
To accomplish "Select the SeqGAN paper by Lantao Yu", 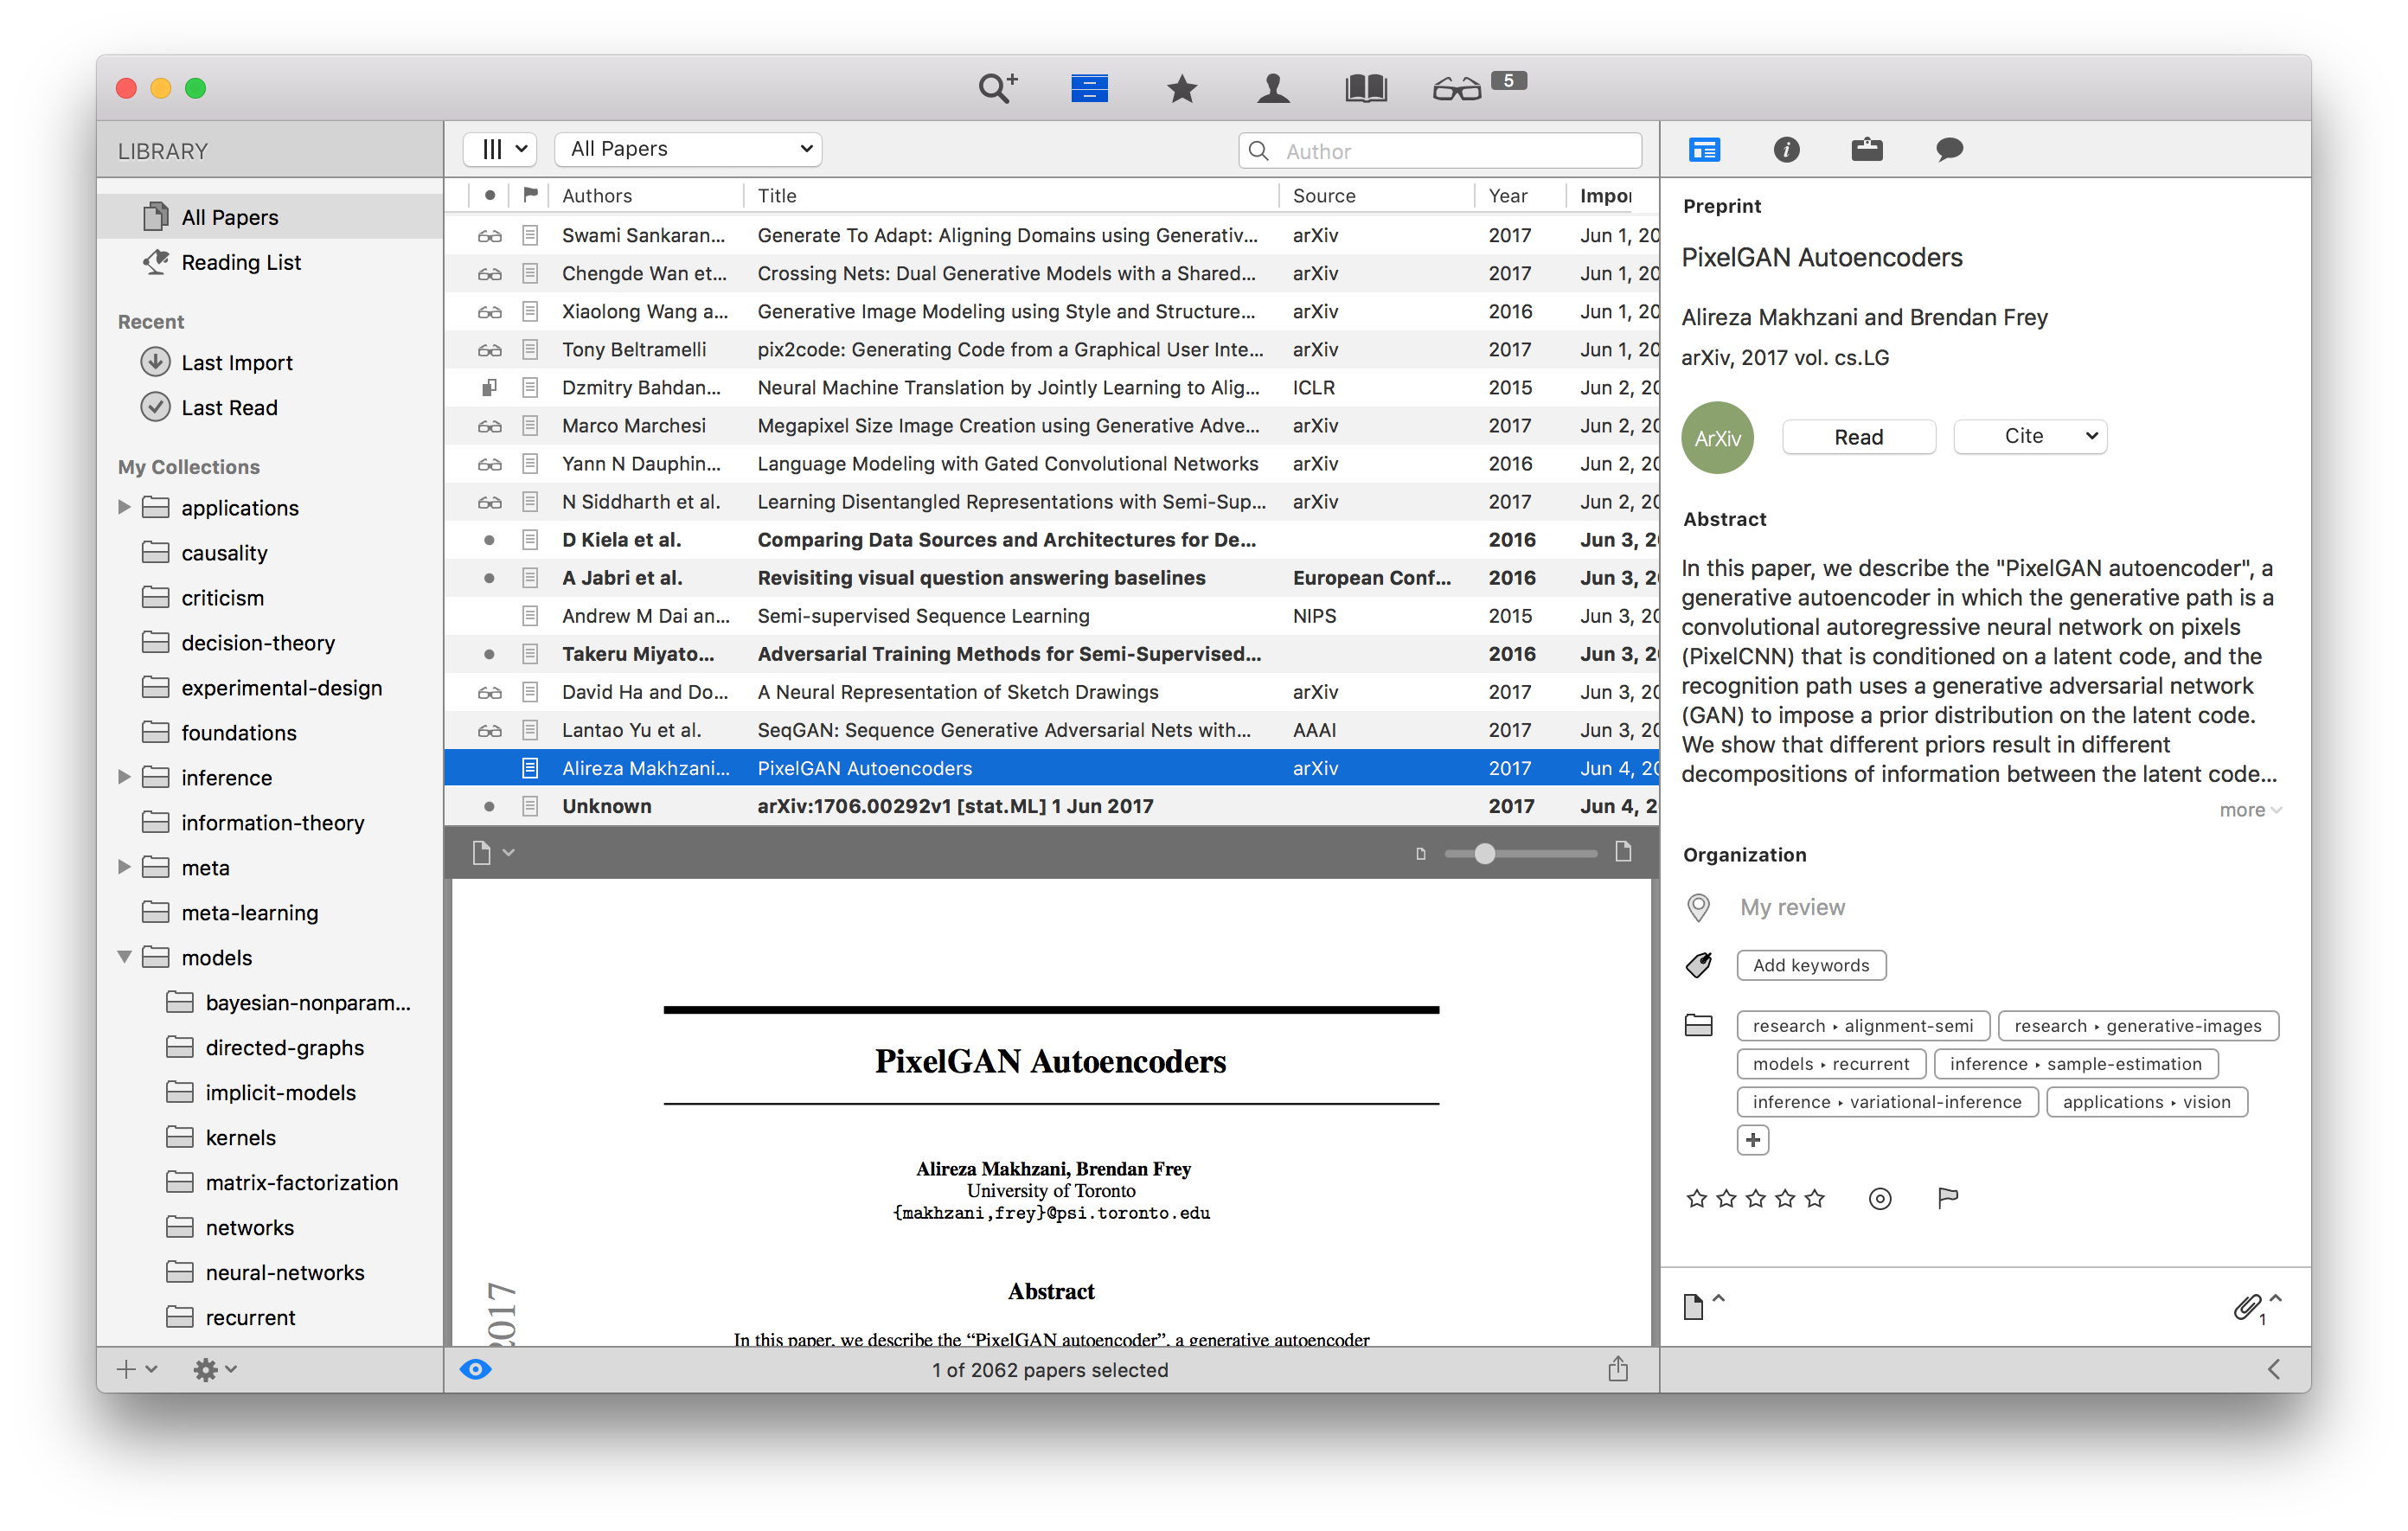I will click(x=1051, y=730).
